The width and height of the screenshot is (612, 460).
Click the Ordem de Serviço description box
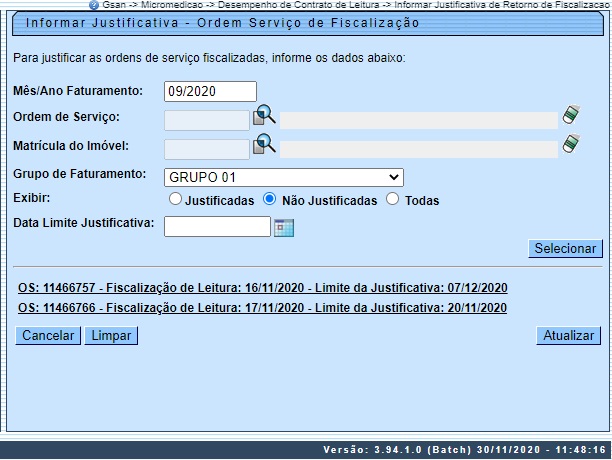point(419,121)
